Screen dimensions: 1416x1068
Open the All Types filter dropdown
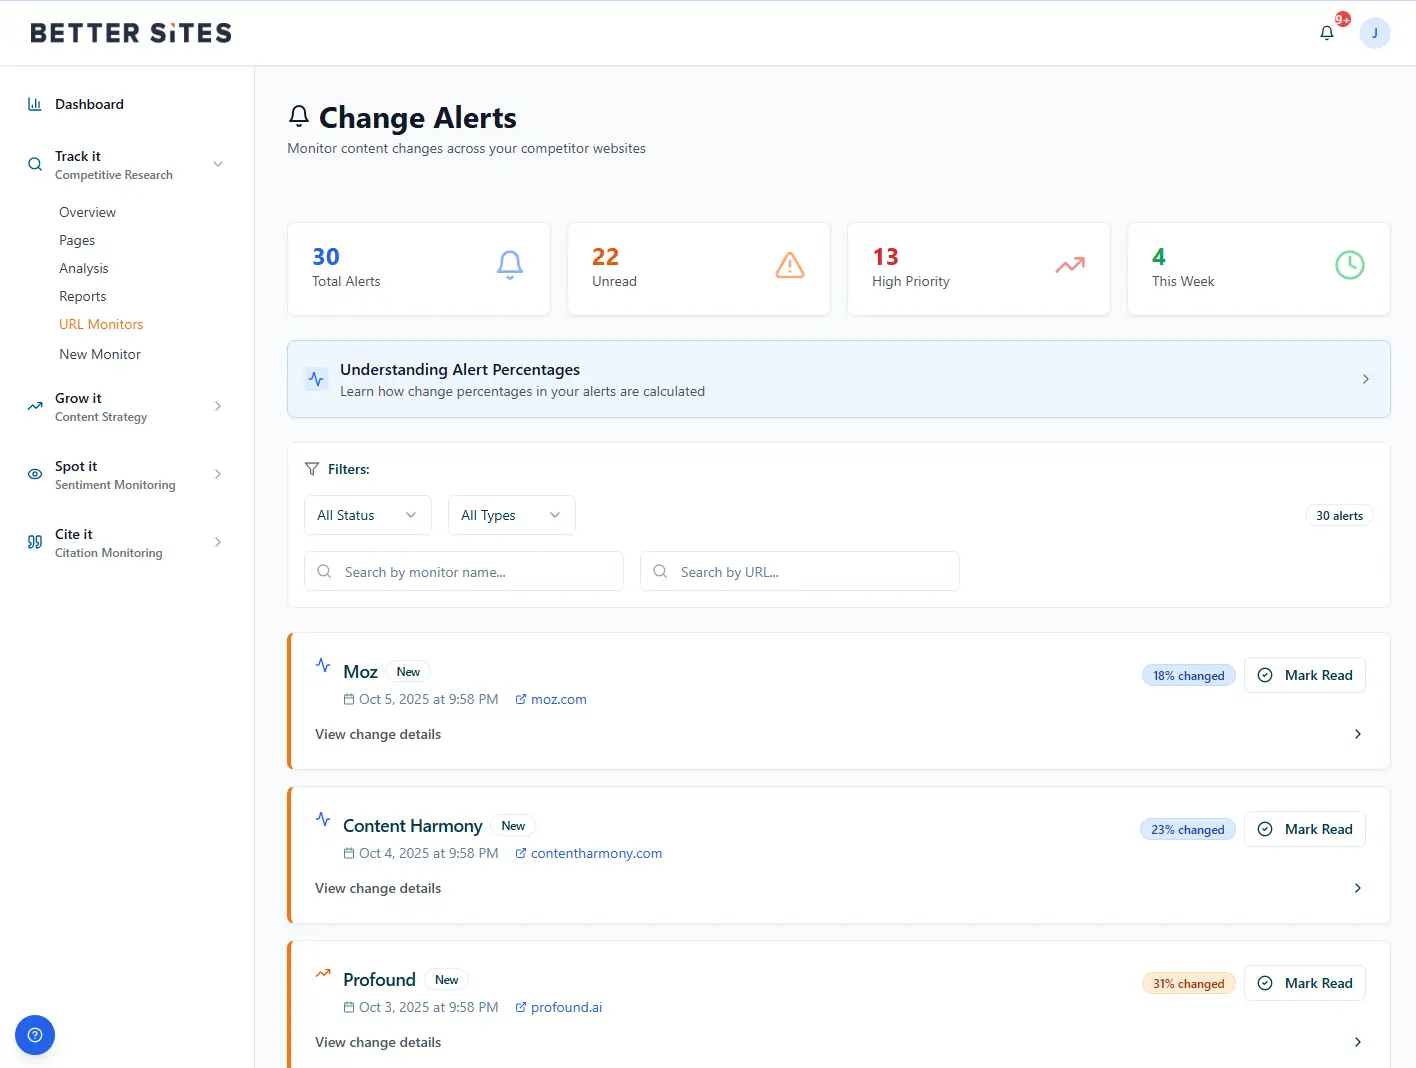pyautogui.click(x=511, y=515)
